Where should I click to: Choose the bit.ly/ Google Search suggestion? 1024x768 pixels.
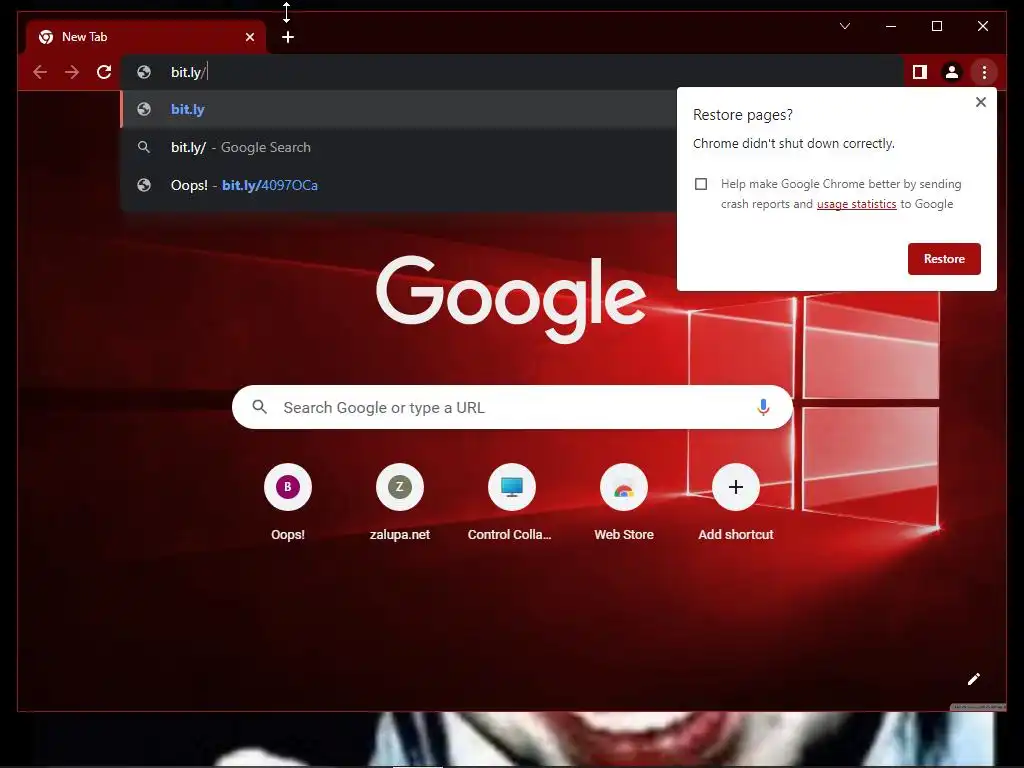pos(398,147)
